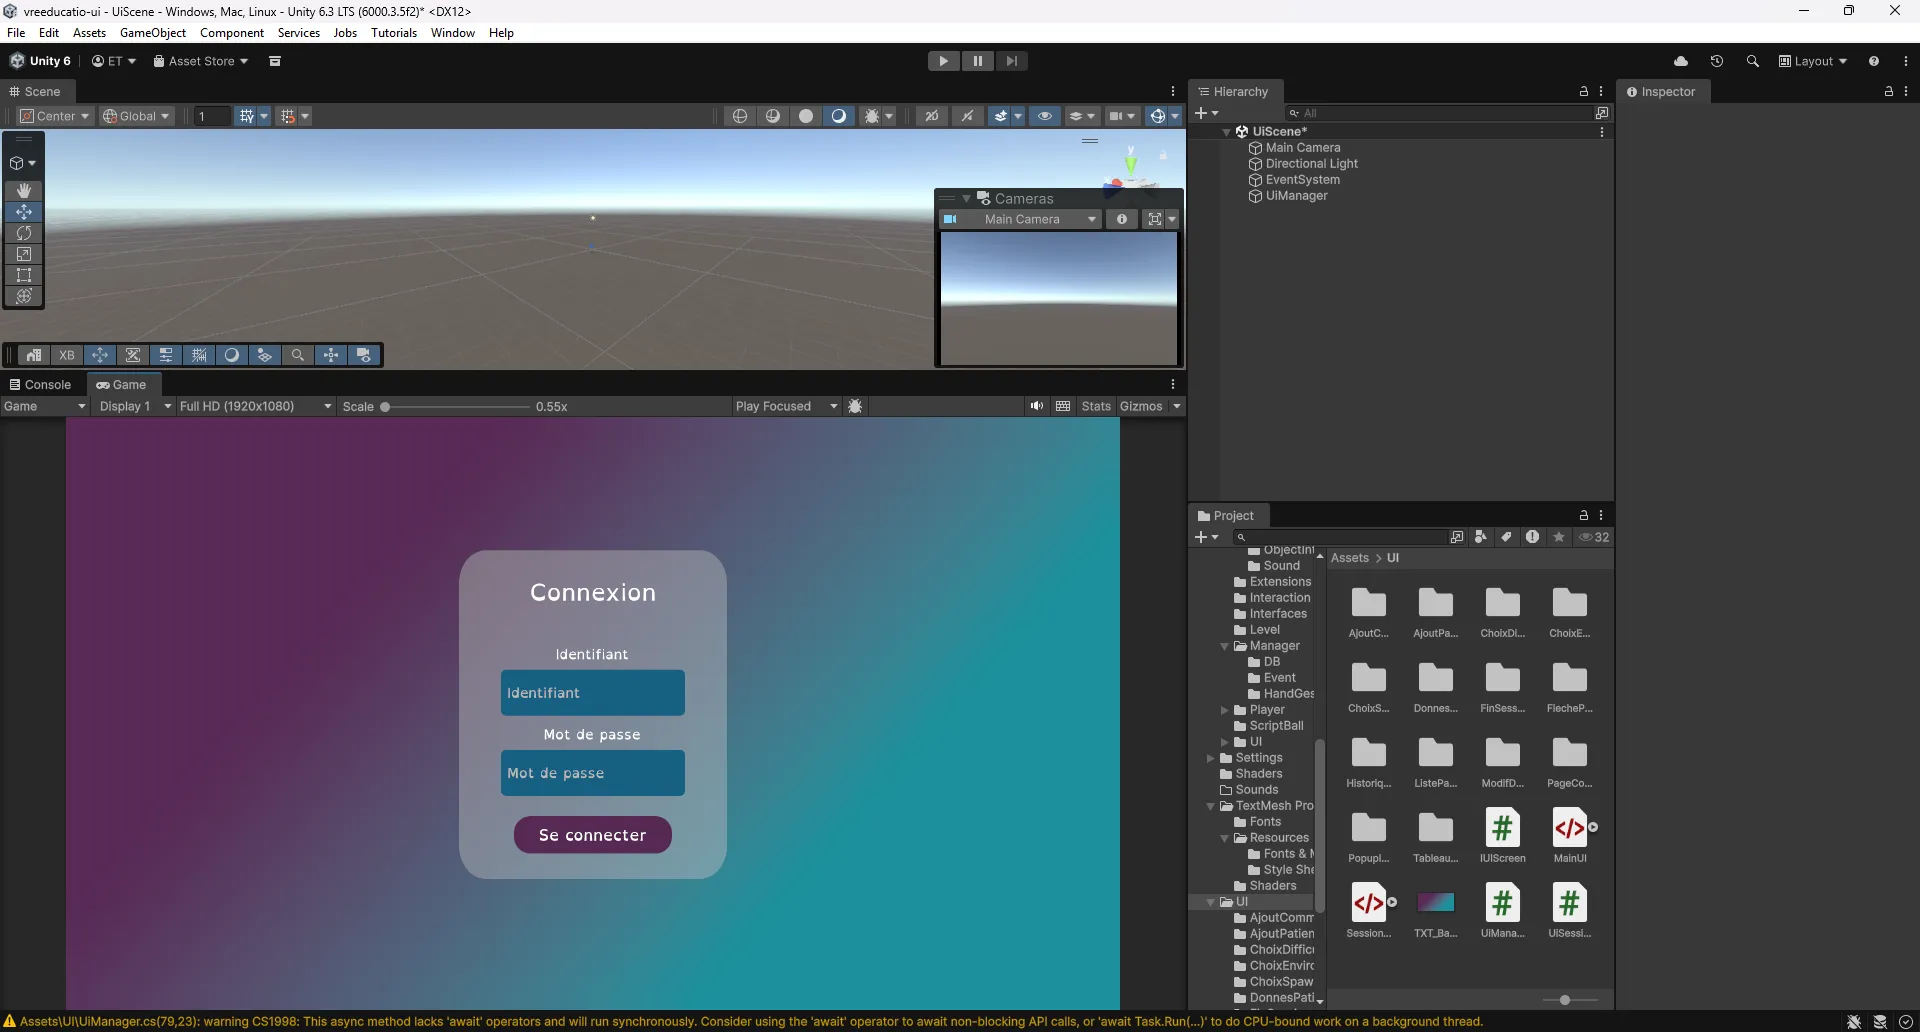Select the Transform tool in Scene

[24, 296]
